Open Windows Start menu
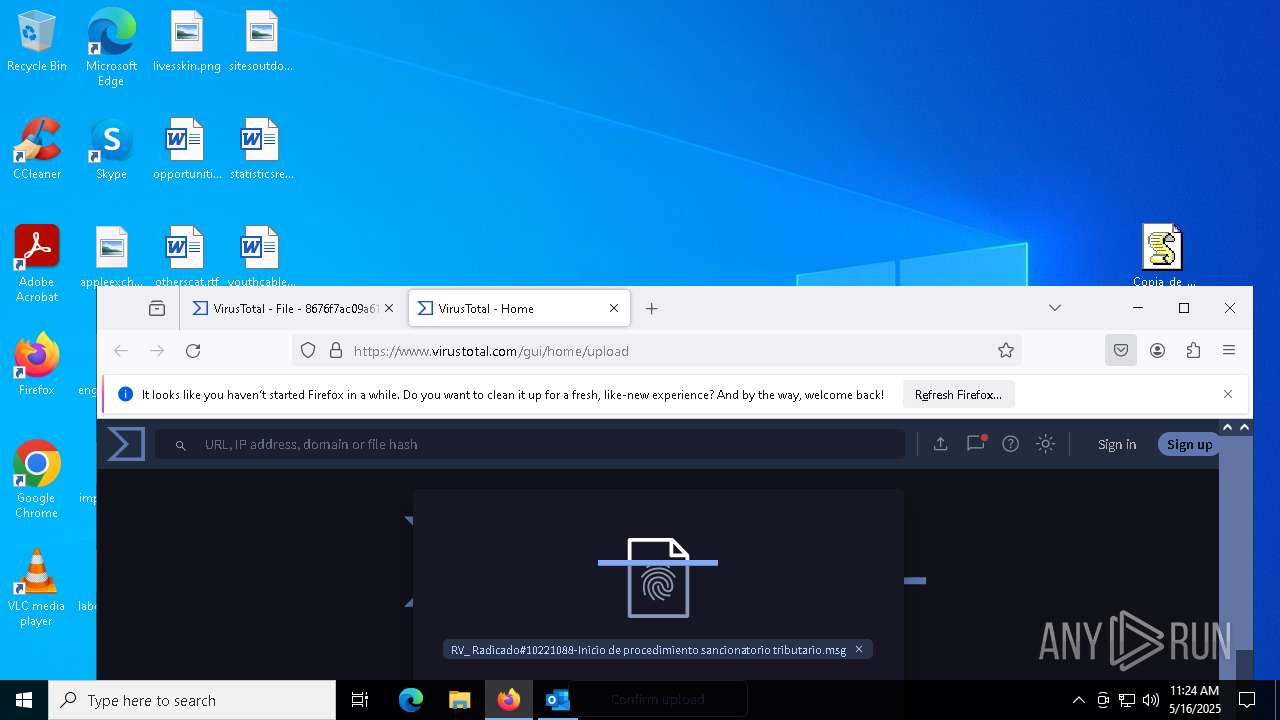This screenshot has height=720, width=1280. (x=24, y=700)
